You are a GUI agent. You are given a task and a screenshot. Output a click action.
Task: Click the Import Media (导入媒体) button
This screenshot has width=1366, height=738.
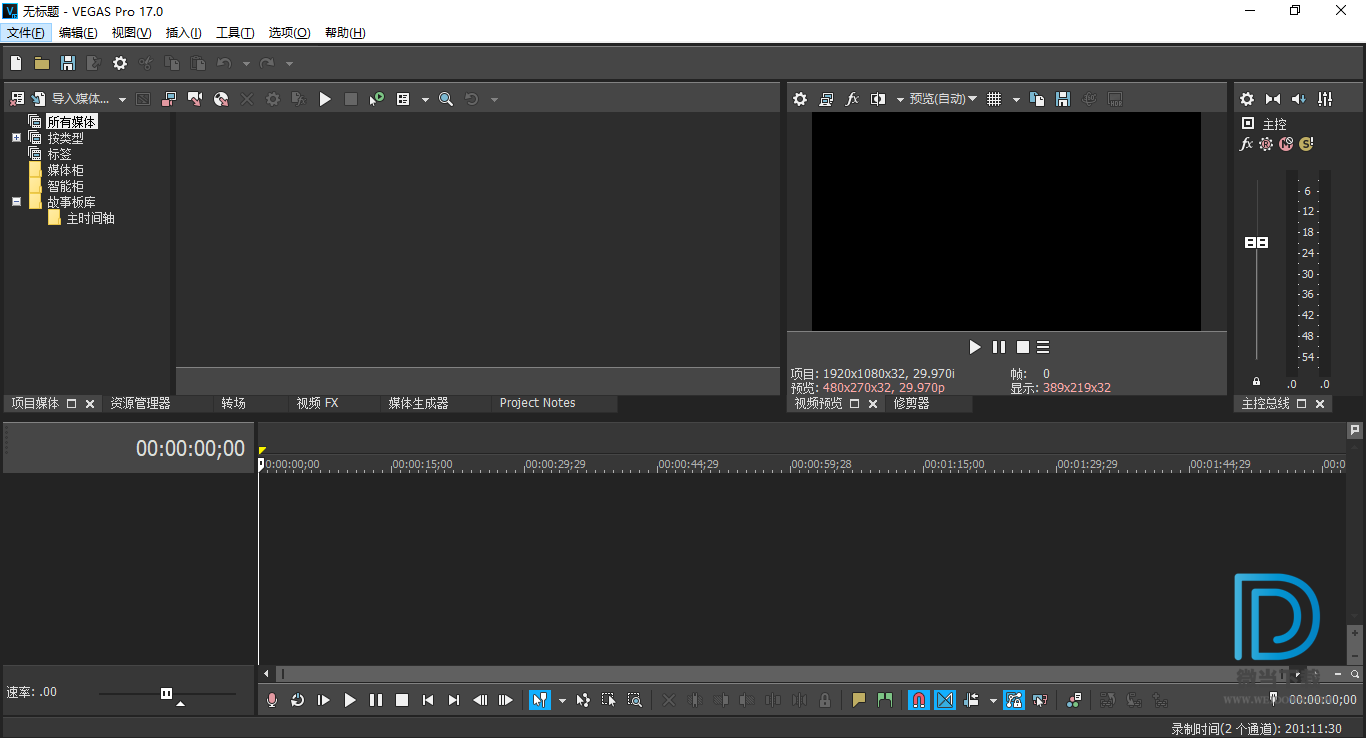click(71, 99)
